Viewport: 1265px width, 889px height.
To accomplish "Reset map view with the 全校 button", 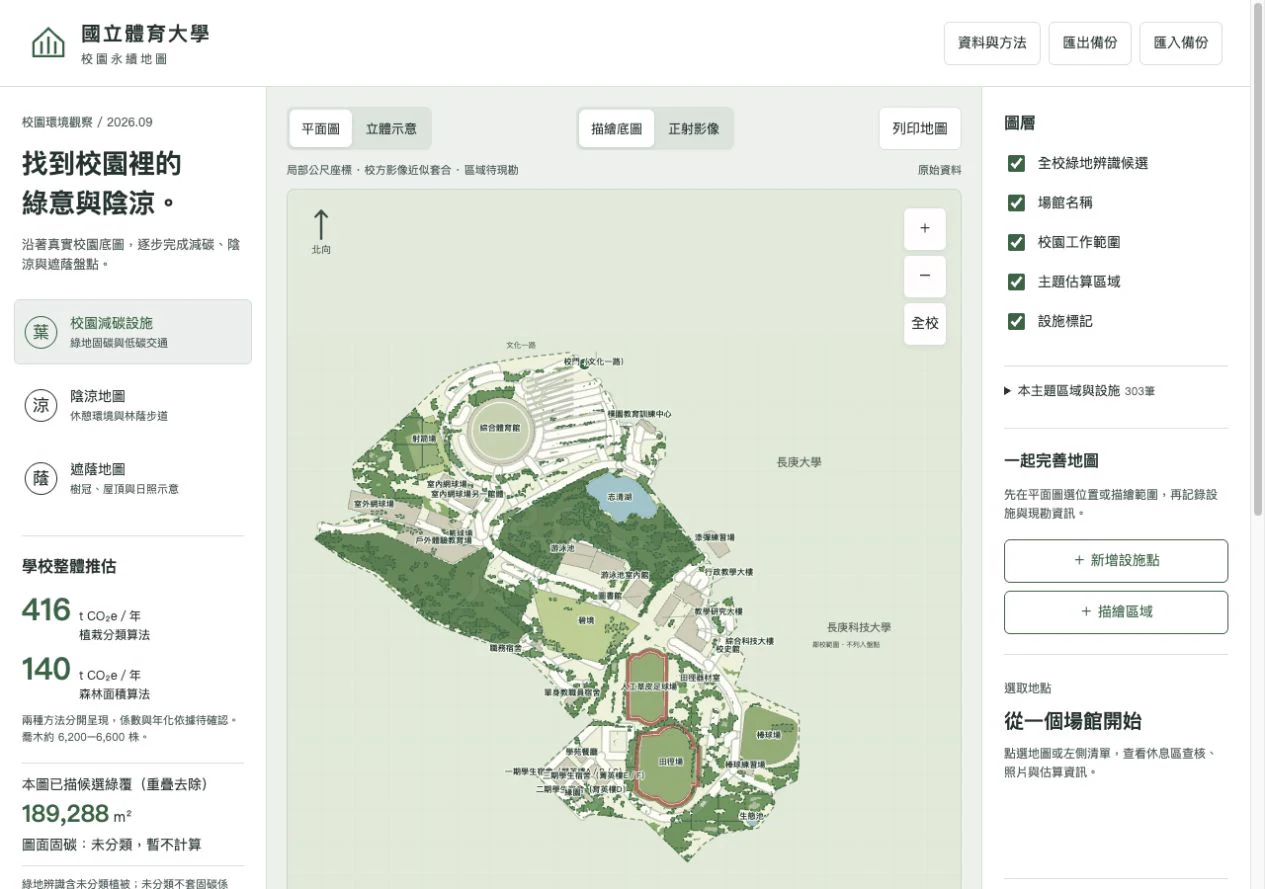I will point(925,323).
